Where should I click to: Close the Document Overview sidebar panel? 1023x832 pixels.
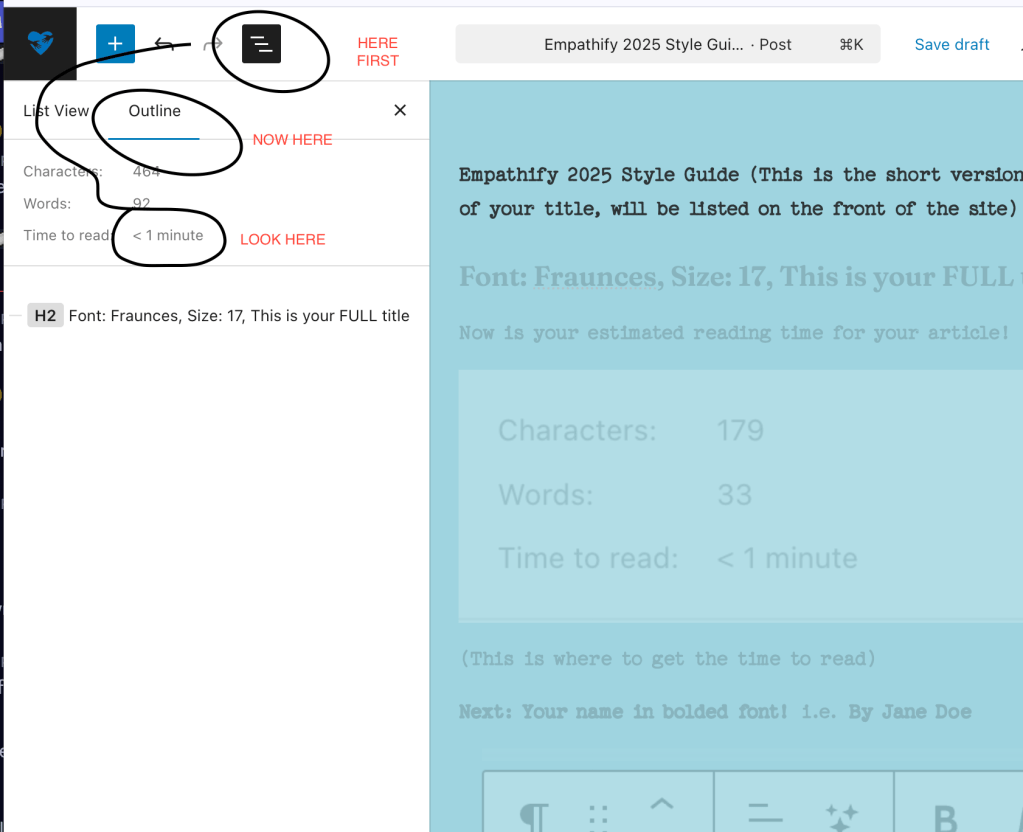click(x=400, y=110)
